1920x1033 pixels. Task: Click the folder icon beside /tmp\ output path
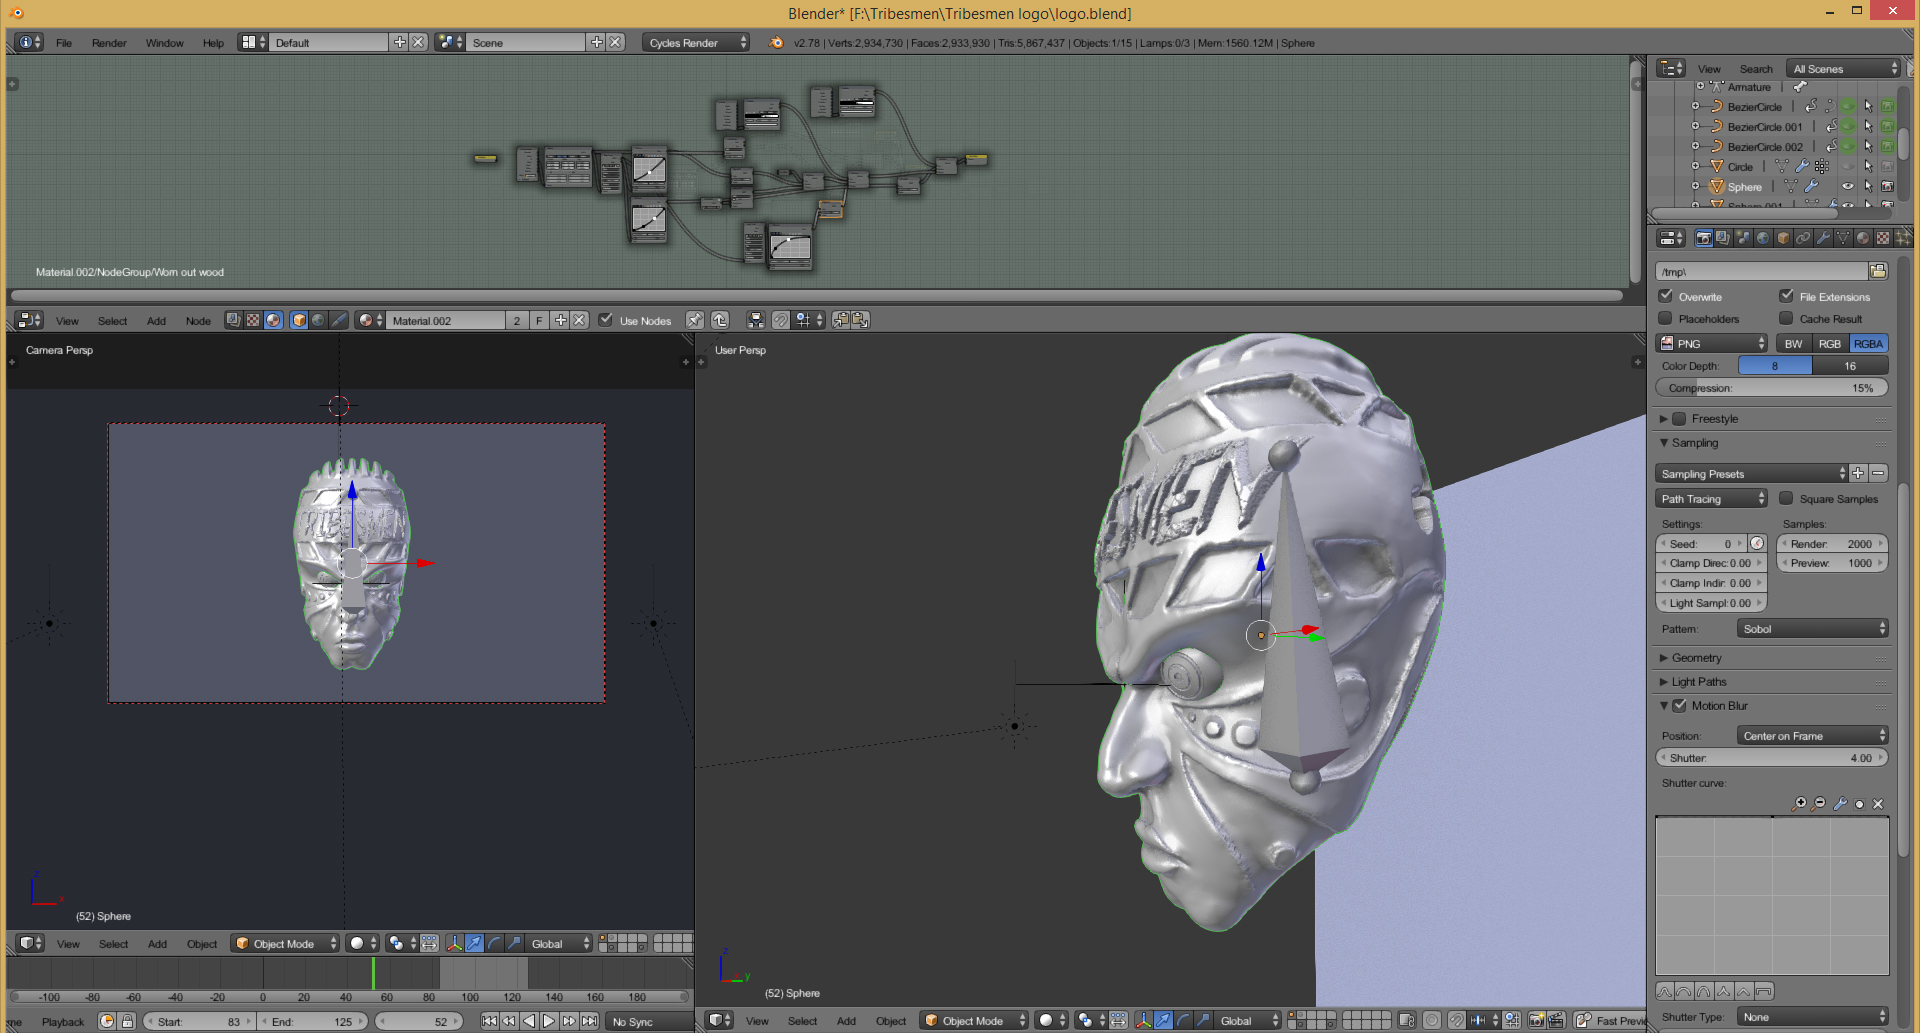tap(1878, 271)
